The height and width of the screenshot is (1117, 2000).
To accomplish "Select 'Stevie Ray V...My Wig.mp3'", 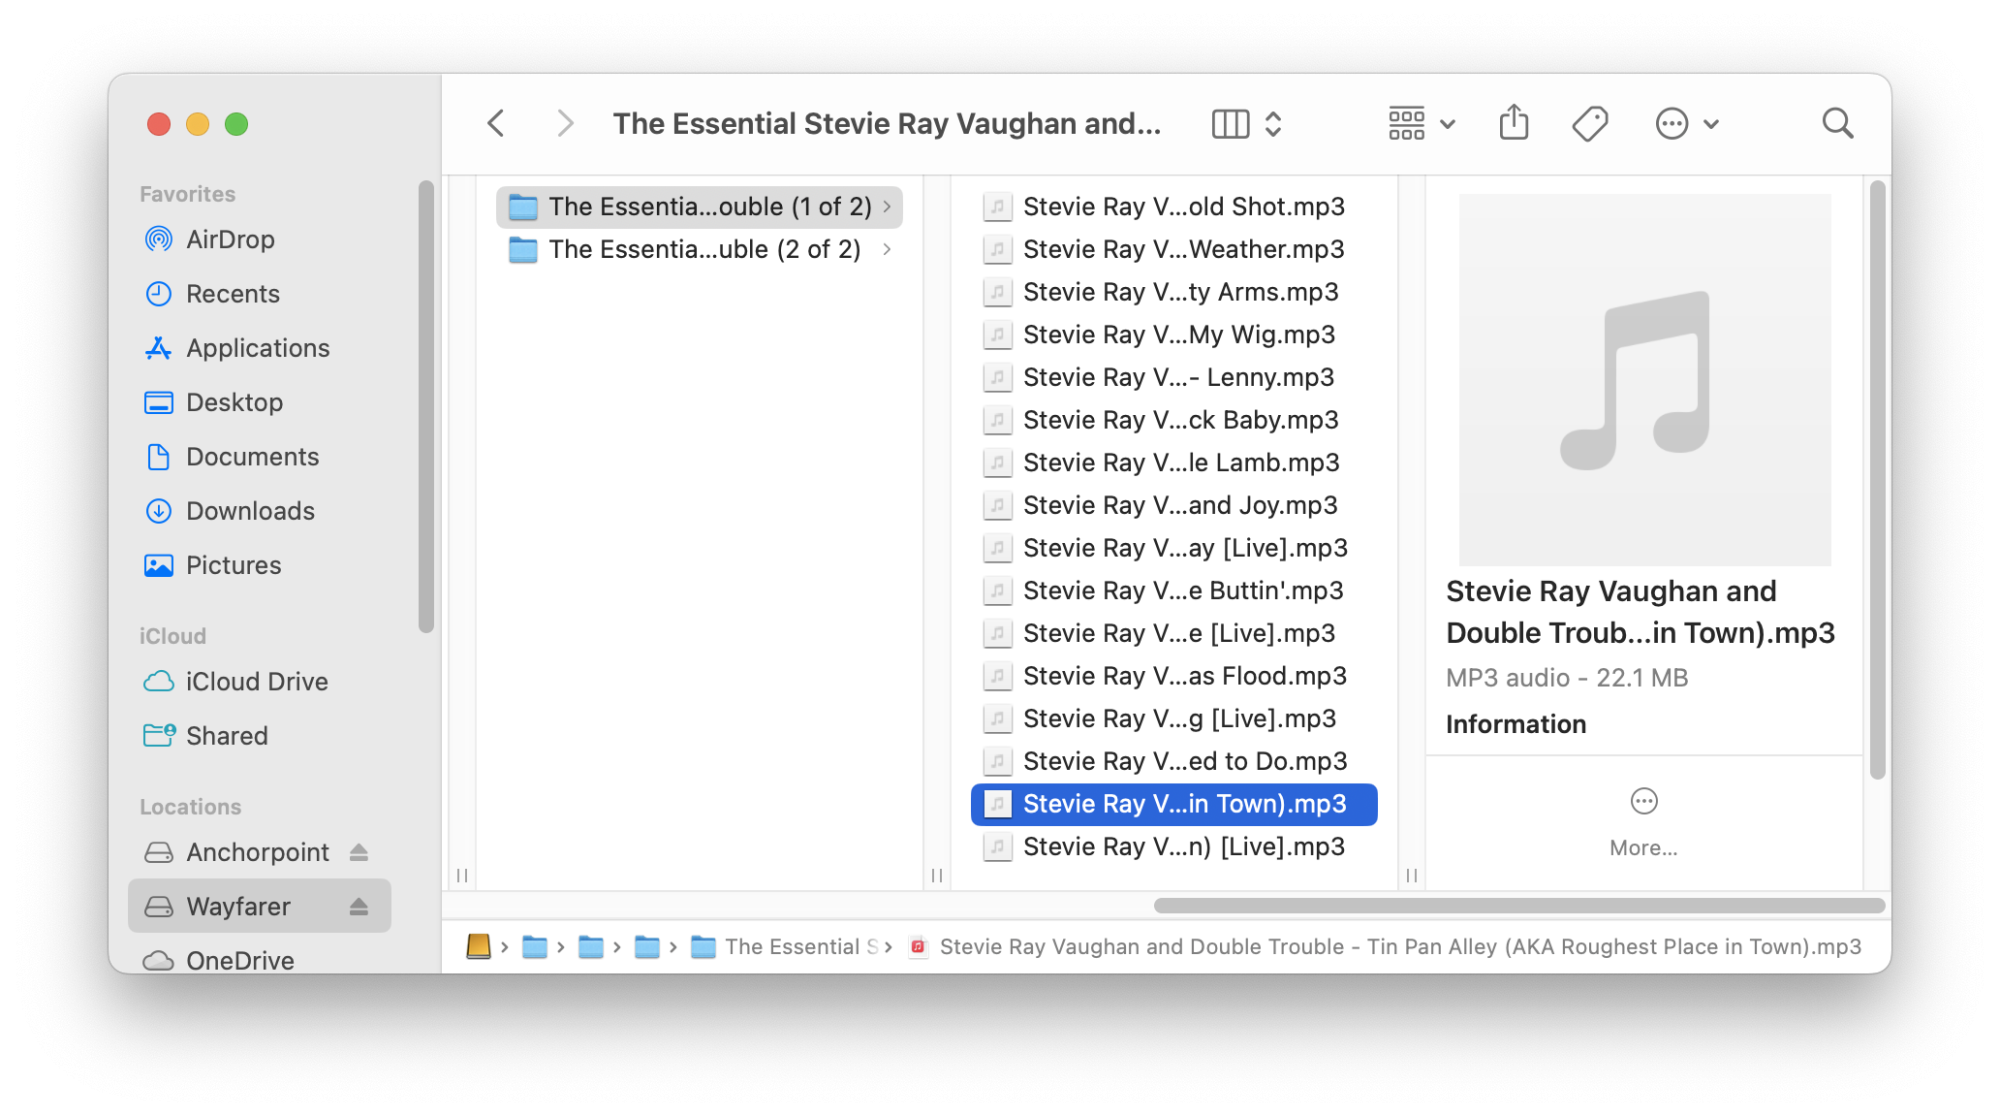I will point(1174,334).
